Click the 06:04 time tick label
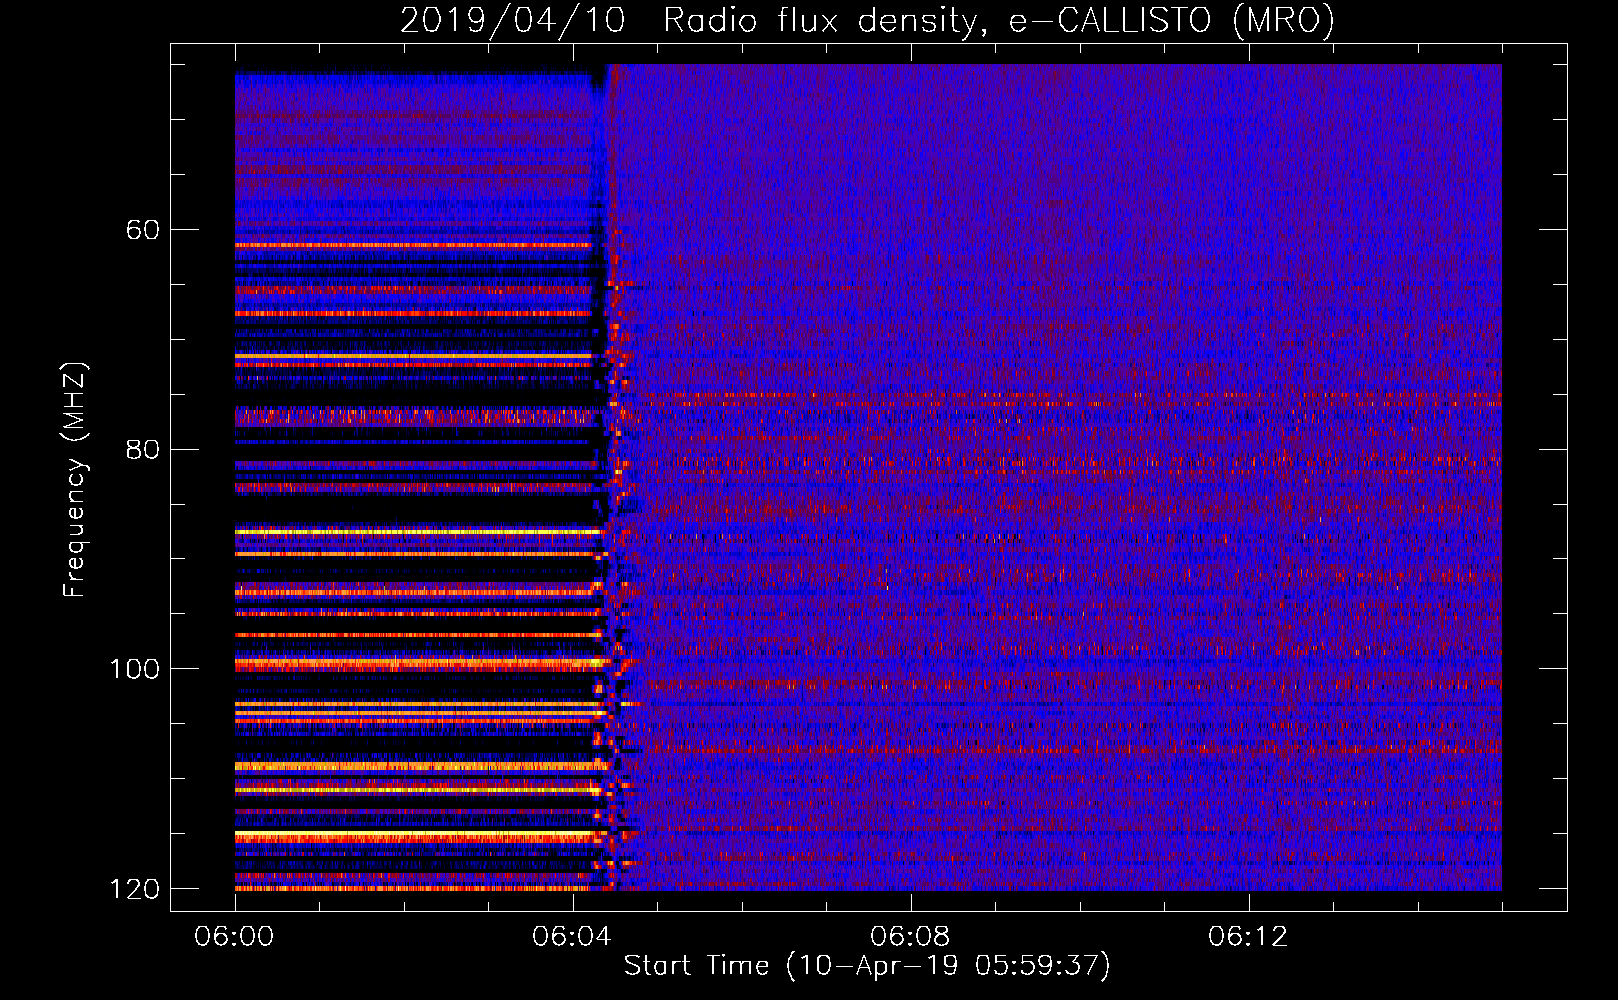This screenshot has width=1618, height=1000. click(572, 937)
